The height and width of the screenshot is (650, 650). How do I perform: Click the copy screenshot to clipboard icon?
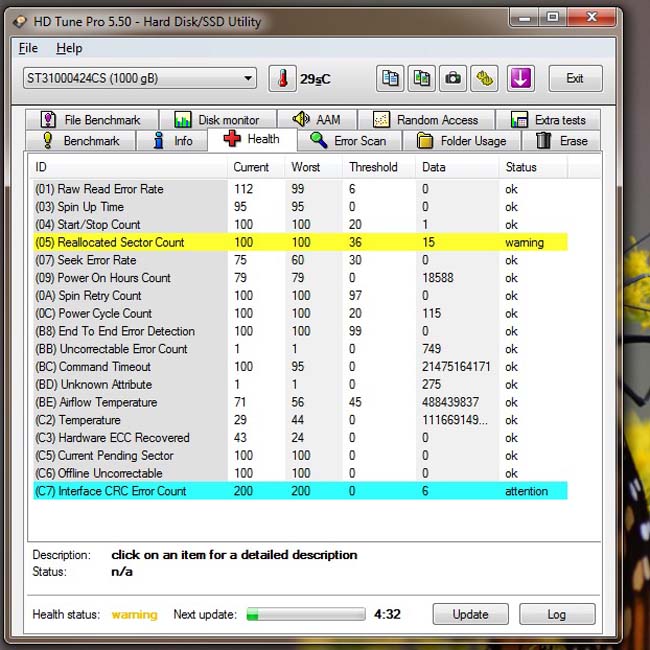tap(421, 78)
